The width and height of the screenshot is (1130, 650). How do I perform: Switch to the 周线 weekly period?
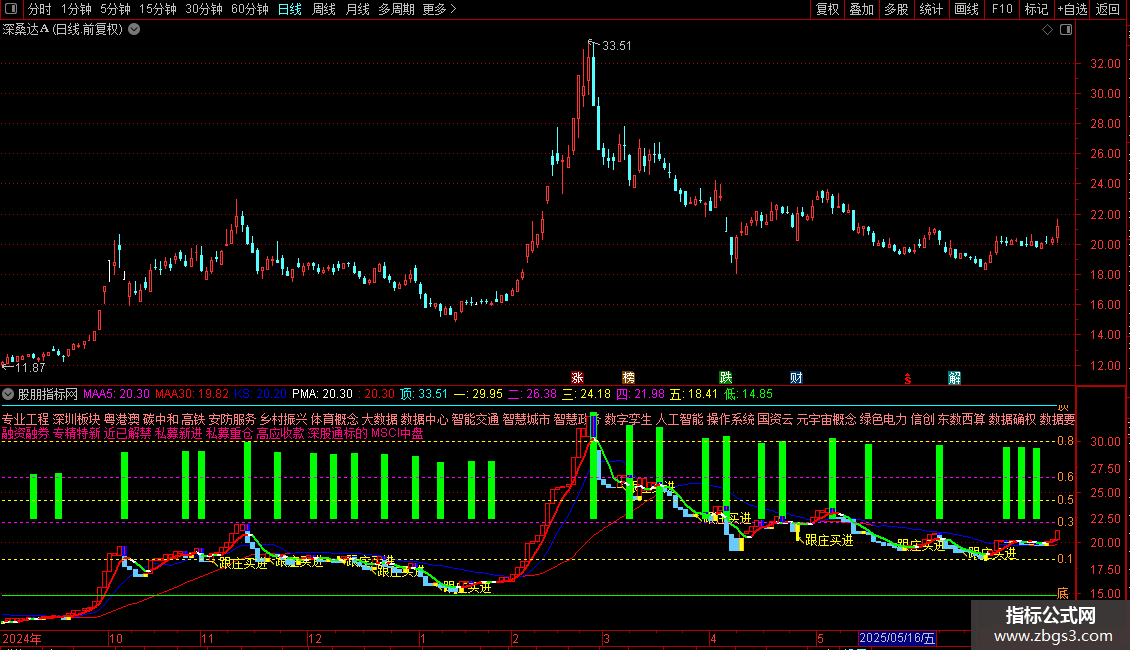[324, 9]
